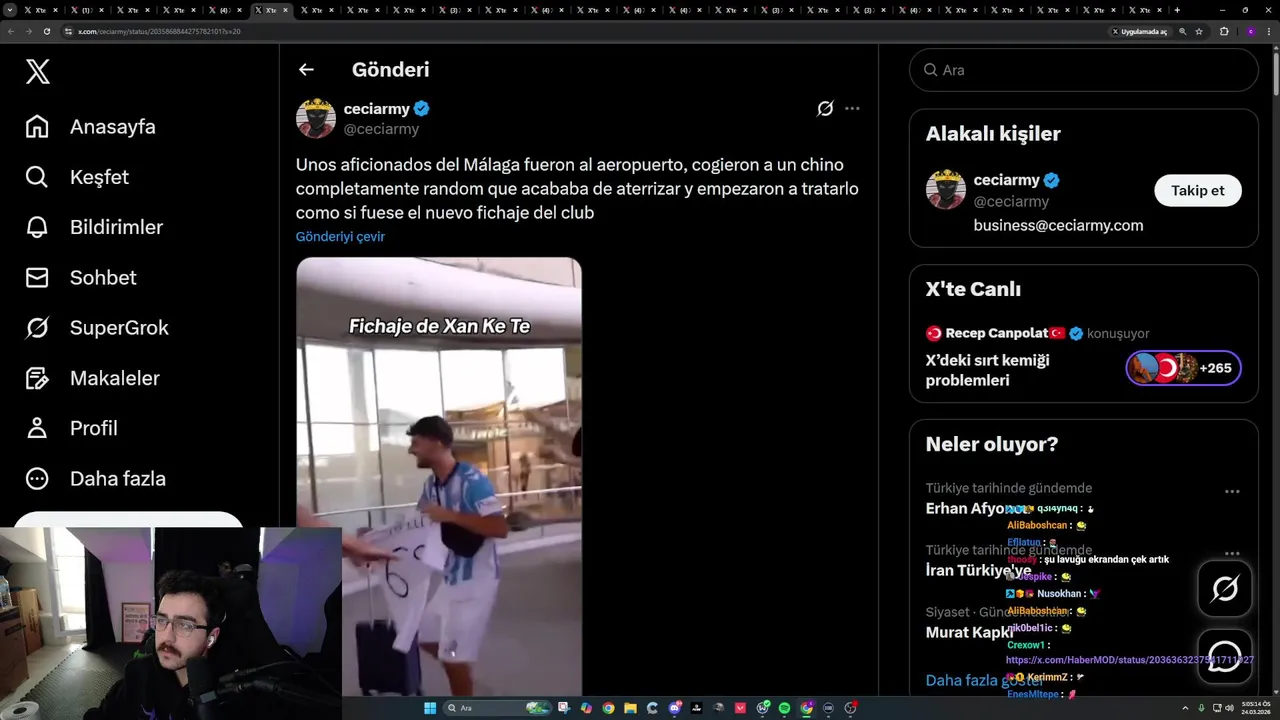Screen dimensions: 1280x720
Task: Click into the Ara search field
Action: point(1084,70)
